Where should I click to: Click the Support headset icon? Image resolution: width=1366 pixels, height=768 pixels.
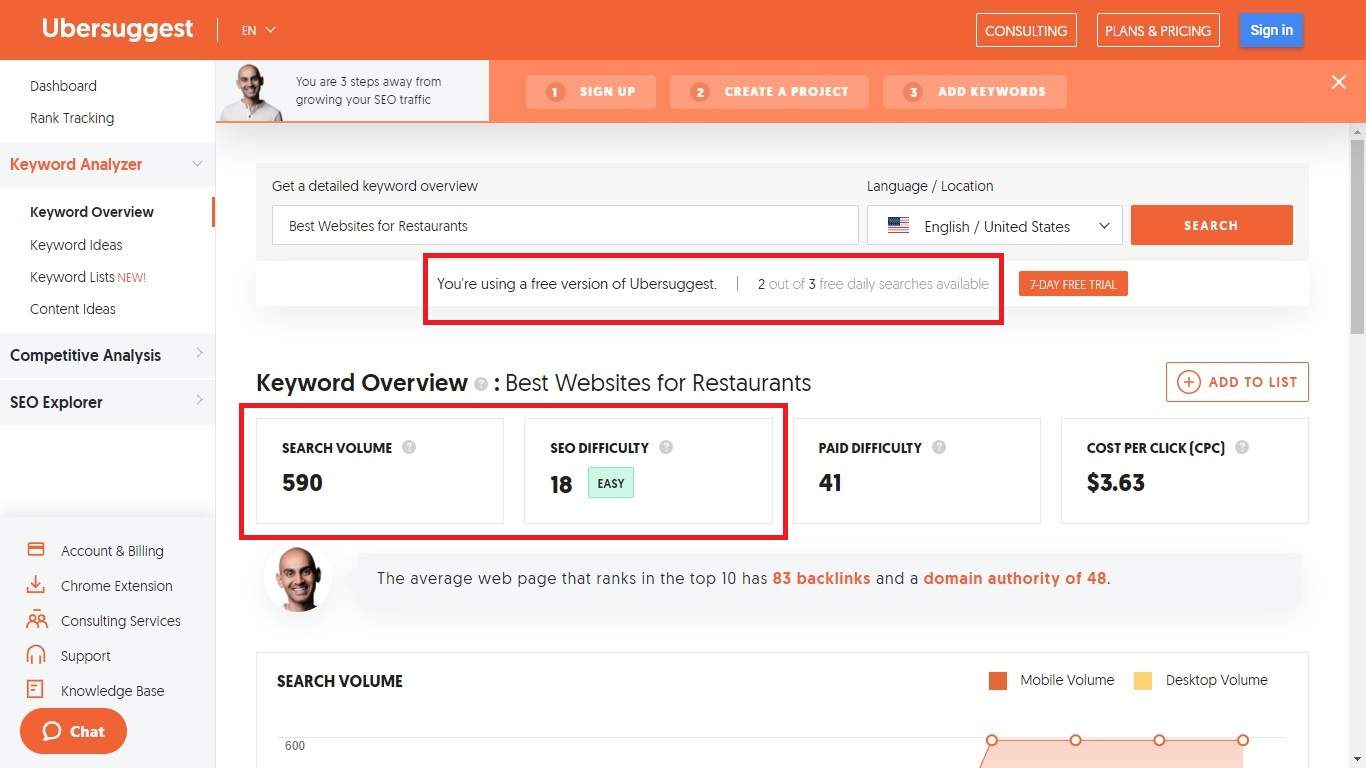click(36, 655)
